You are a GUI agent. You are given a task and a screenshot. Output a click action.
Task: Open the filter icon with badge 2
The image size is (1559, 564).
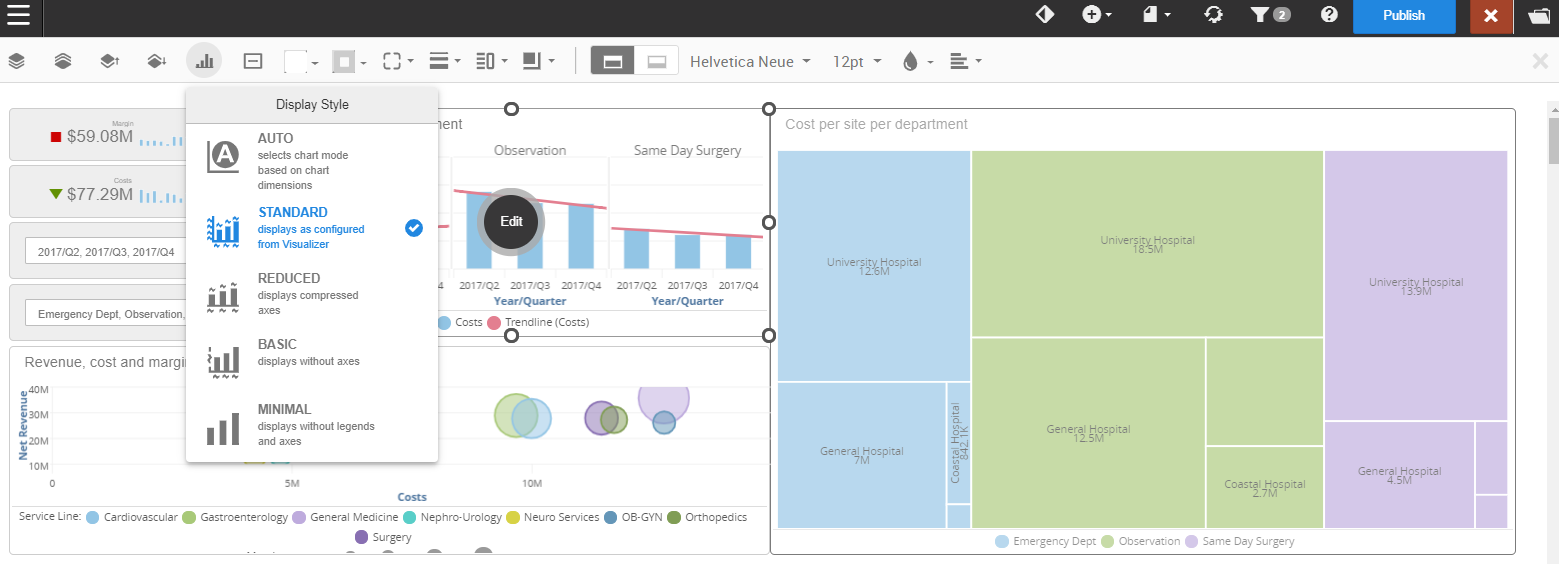[1269, 15]
